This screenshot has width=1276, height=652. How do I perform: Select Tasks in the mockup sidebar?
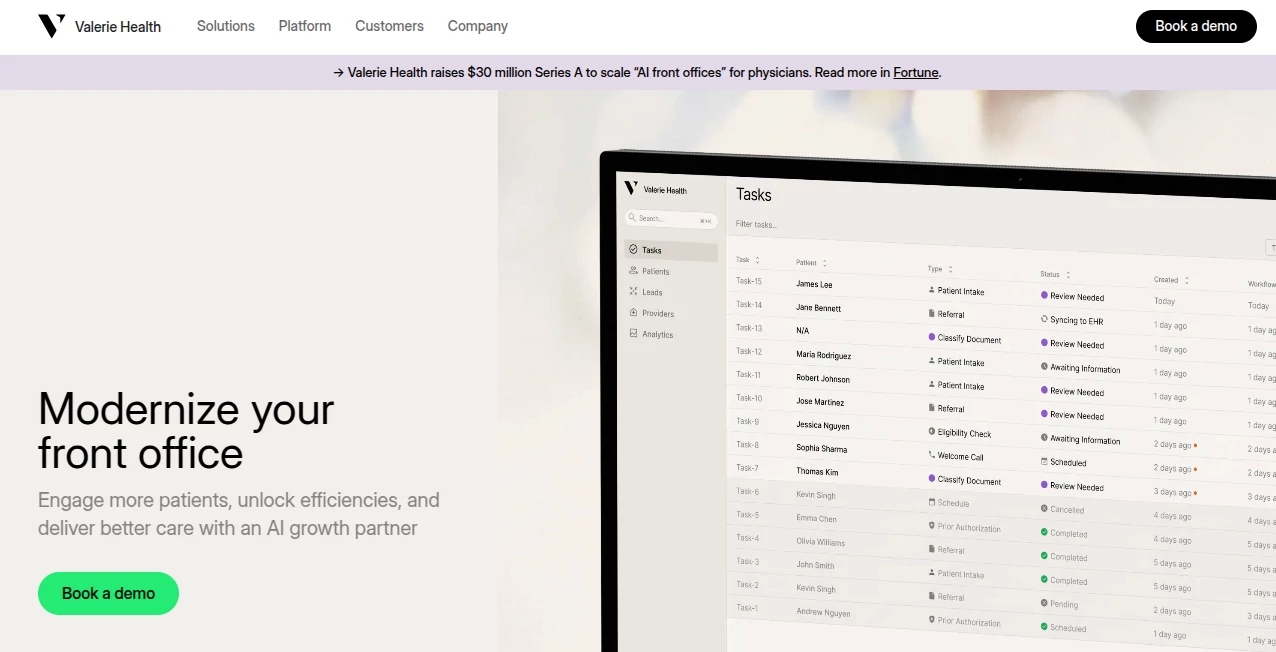(671, 250)
